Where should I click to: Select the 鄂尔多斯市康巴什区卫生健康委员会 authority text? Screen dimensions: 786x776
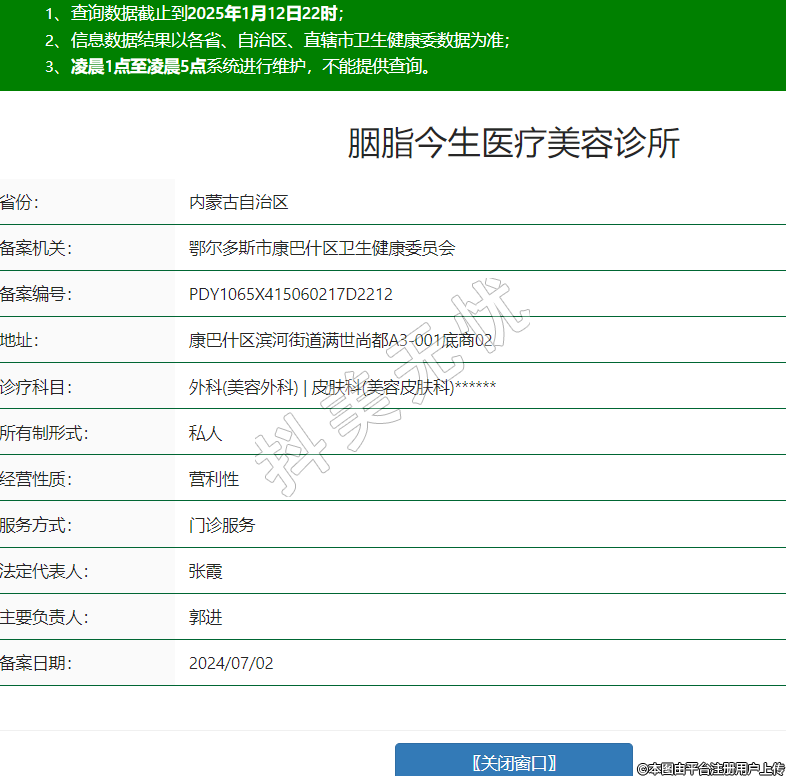321,248
